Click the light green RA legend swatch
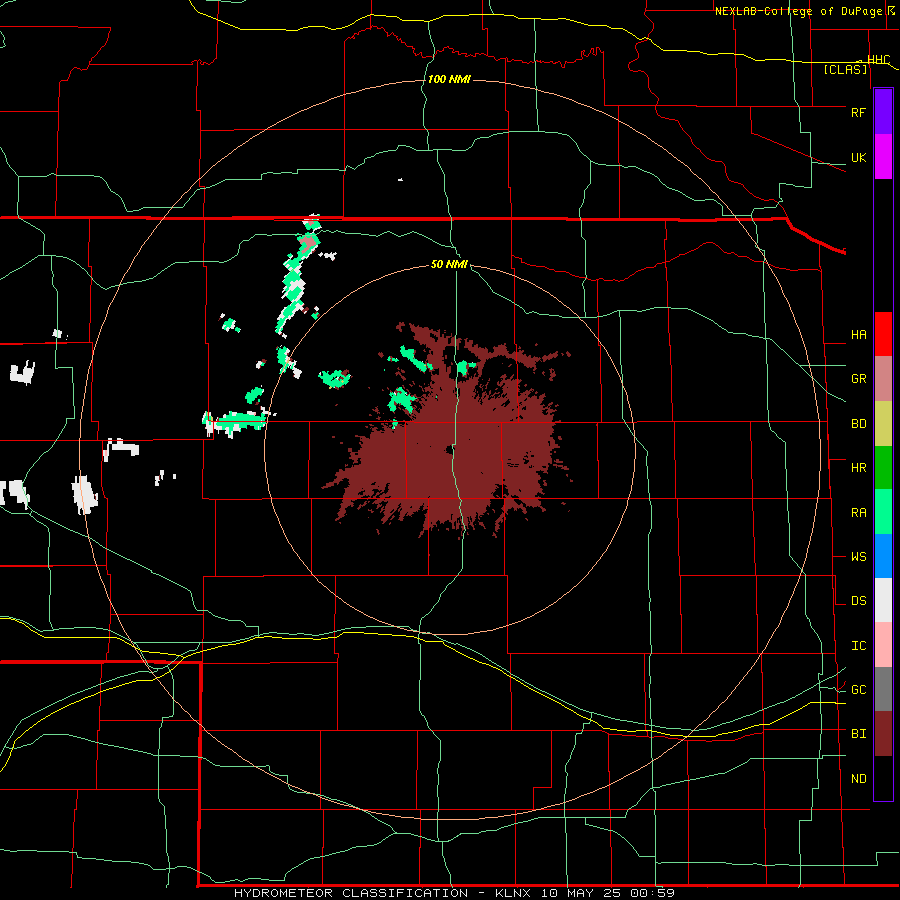Screen dimensions: 900x900 (883, 512)
